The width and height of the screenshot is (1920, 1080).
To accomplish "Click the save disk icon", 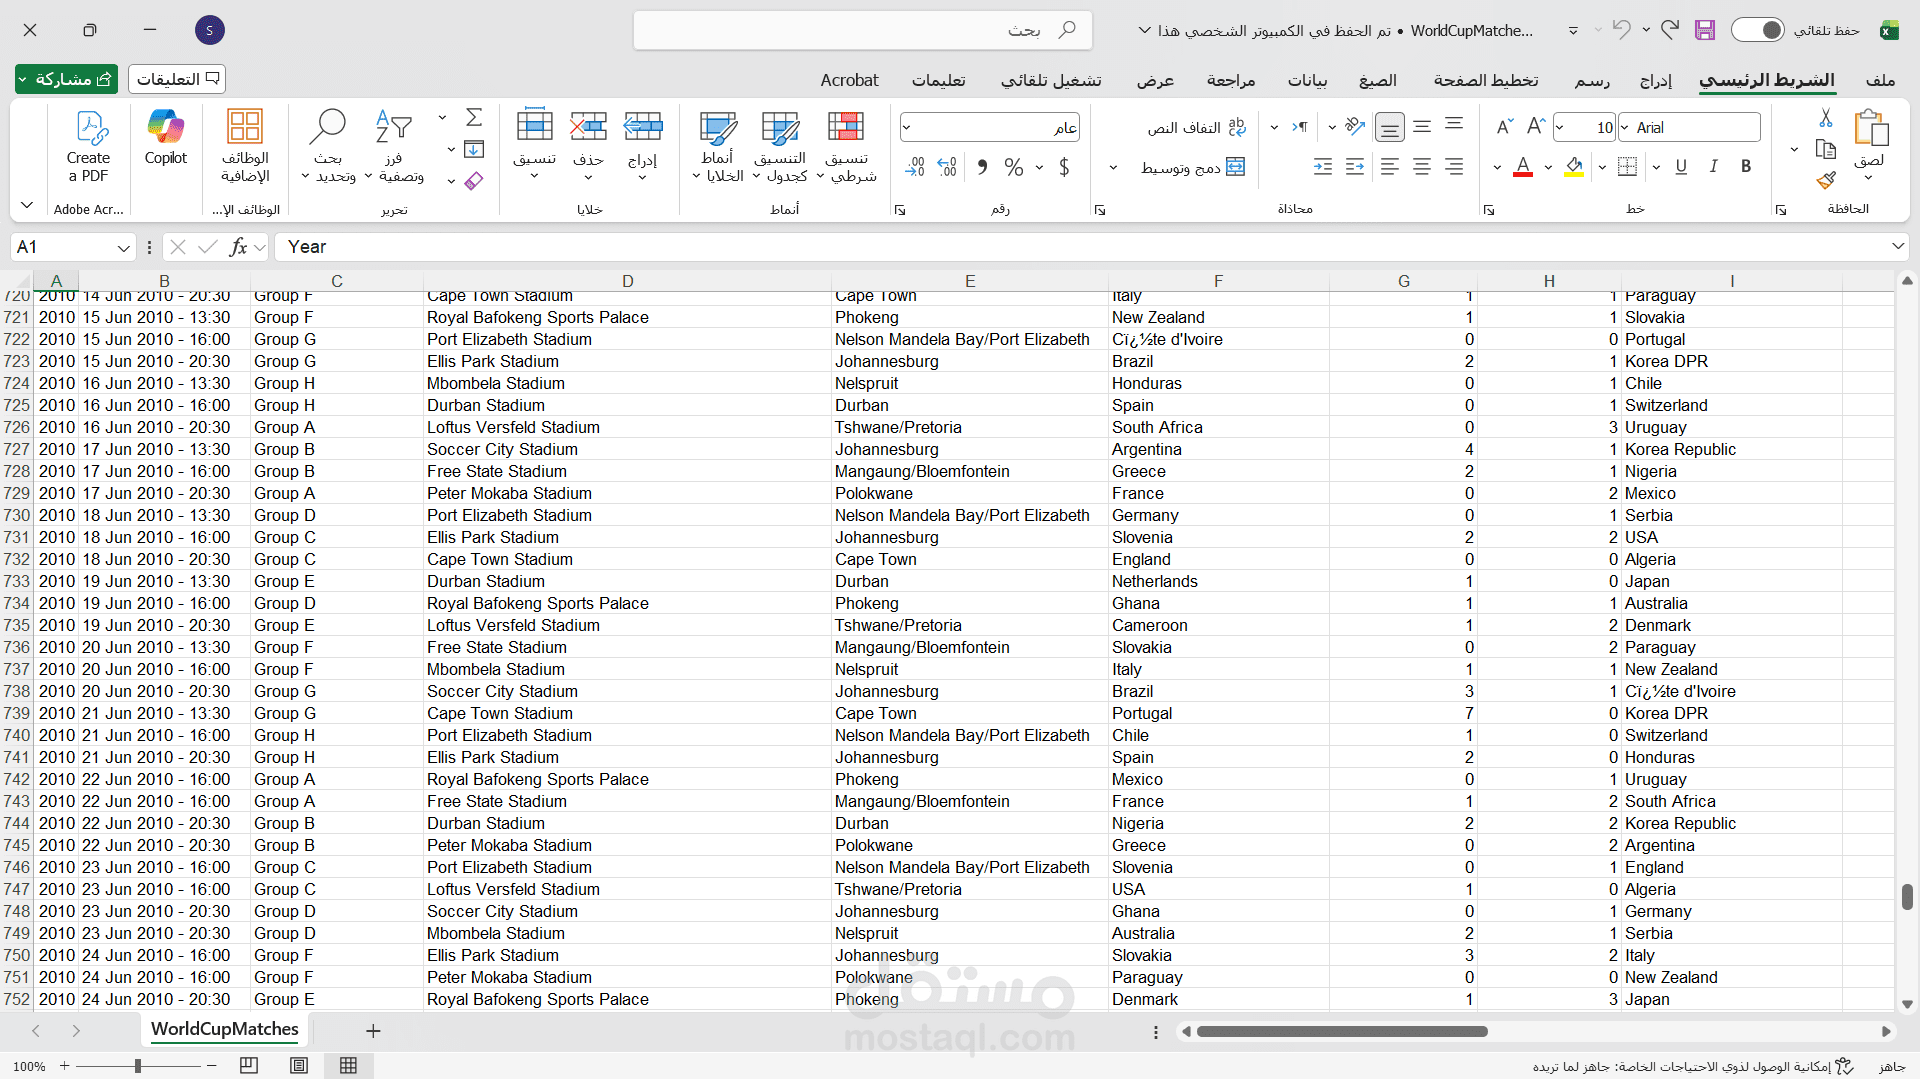I will 1705,30.
